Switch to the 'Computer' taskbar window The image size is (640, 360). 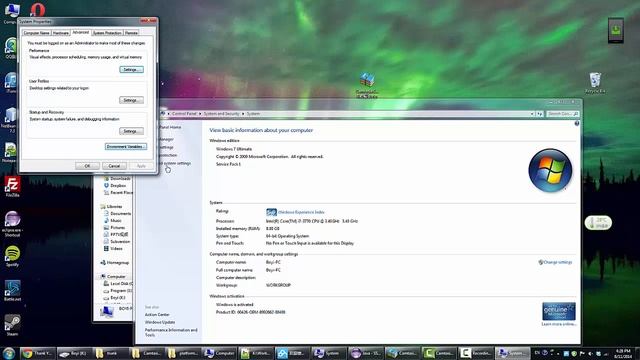(x=220, y=353)
